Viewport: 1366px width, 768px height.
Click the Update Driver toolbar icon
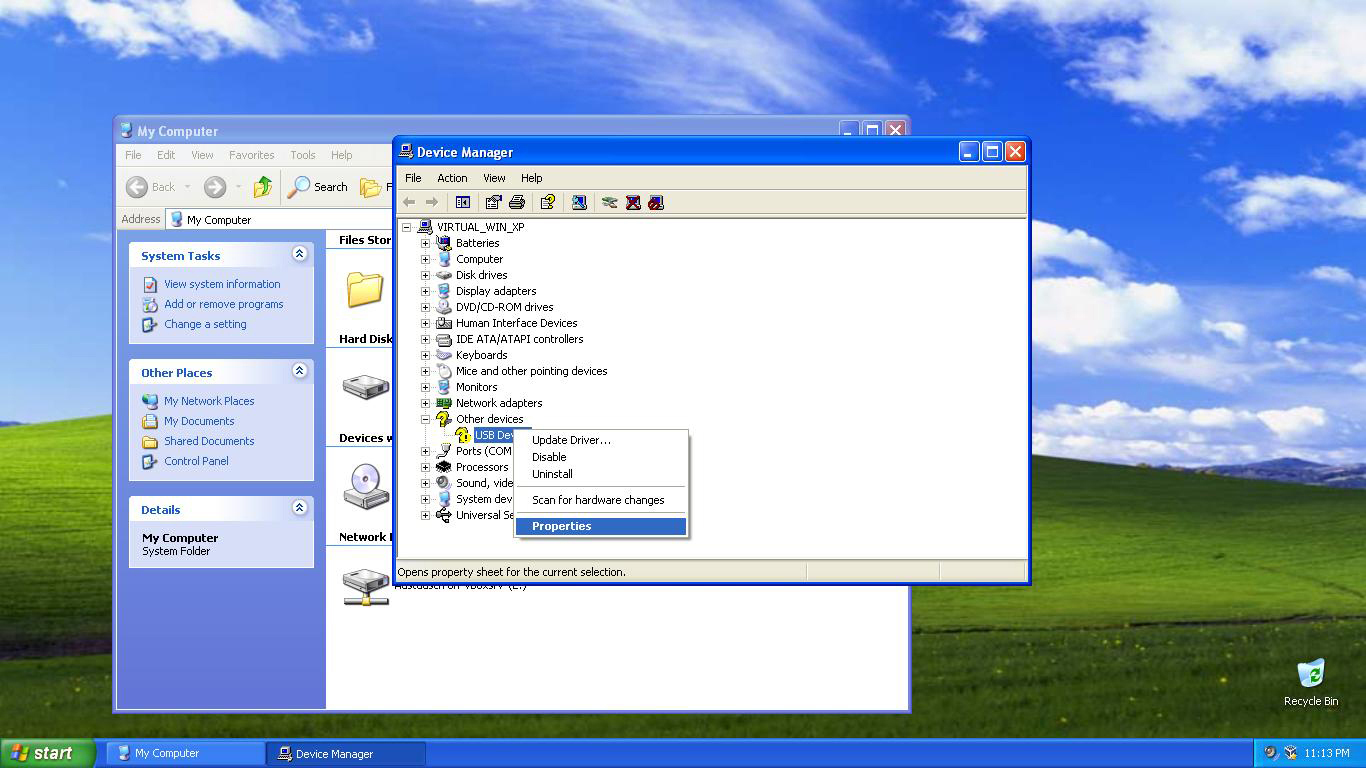pyautogui.click(x=609, y=202)
